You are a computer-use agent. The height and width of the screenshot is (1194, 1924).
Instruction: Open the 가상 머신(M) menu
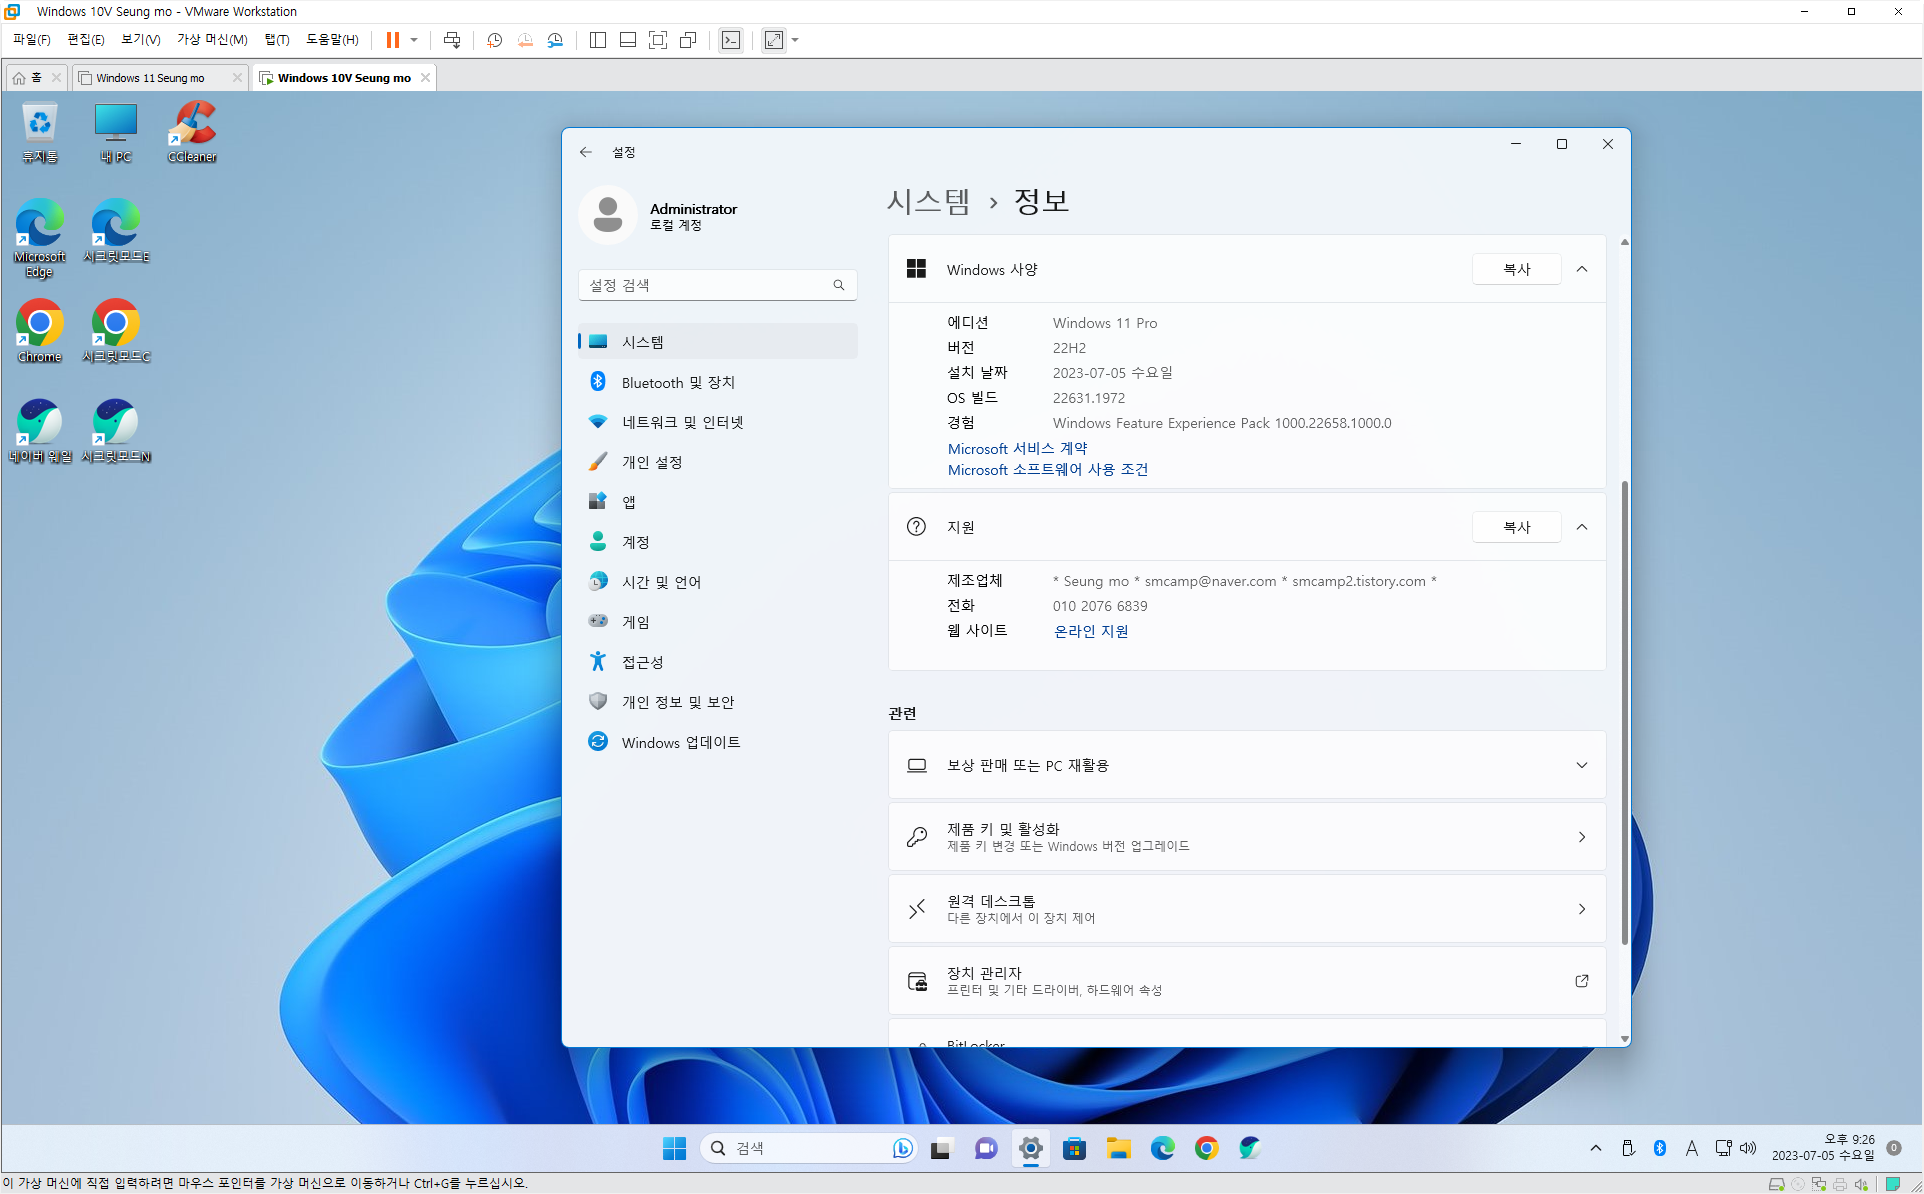[x=212, y=40]
